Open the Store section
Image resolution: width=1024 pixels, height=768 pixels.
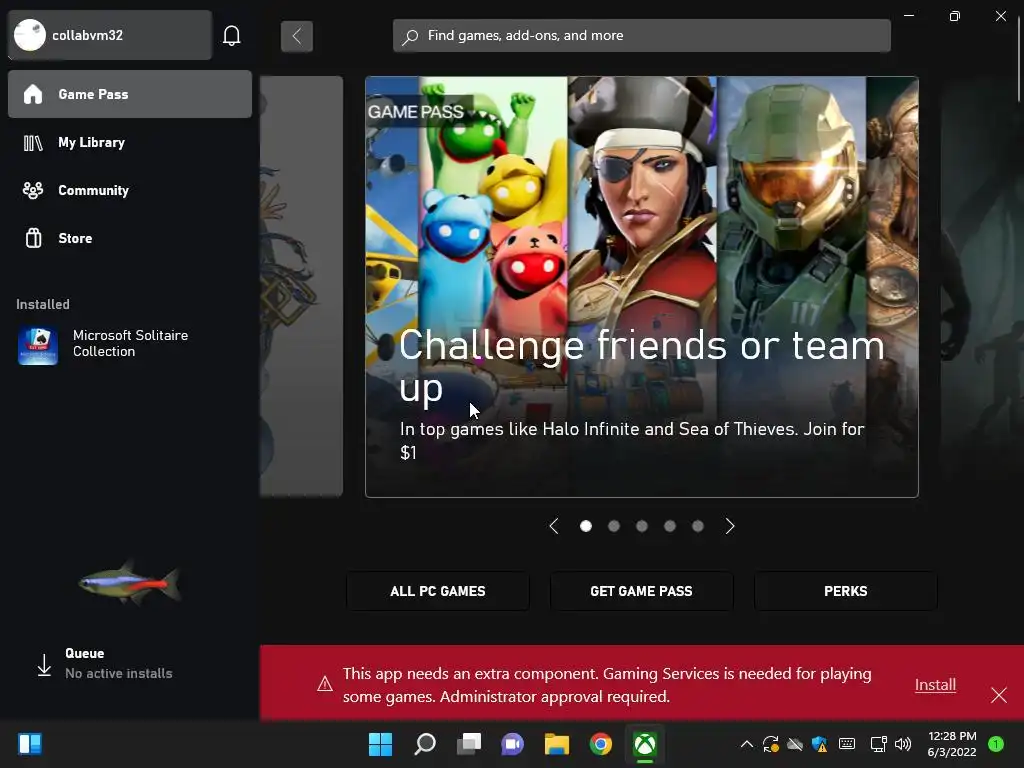(130, 238)
